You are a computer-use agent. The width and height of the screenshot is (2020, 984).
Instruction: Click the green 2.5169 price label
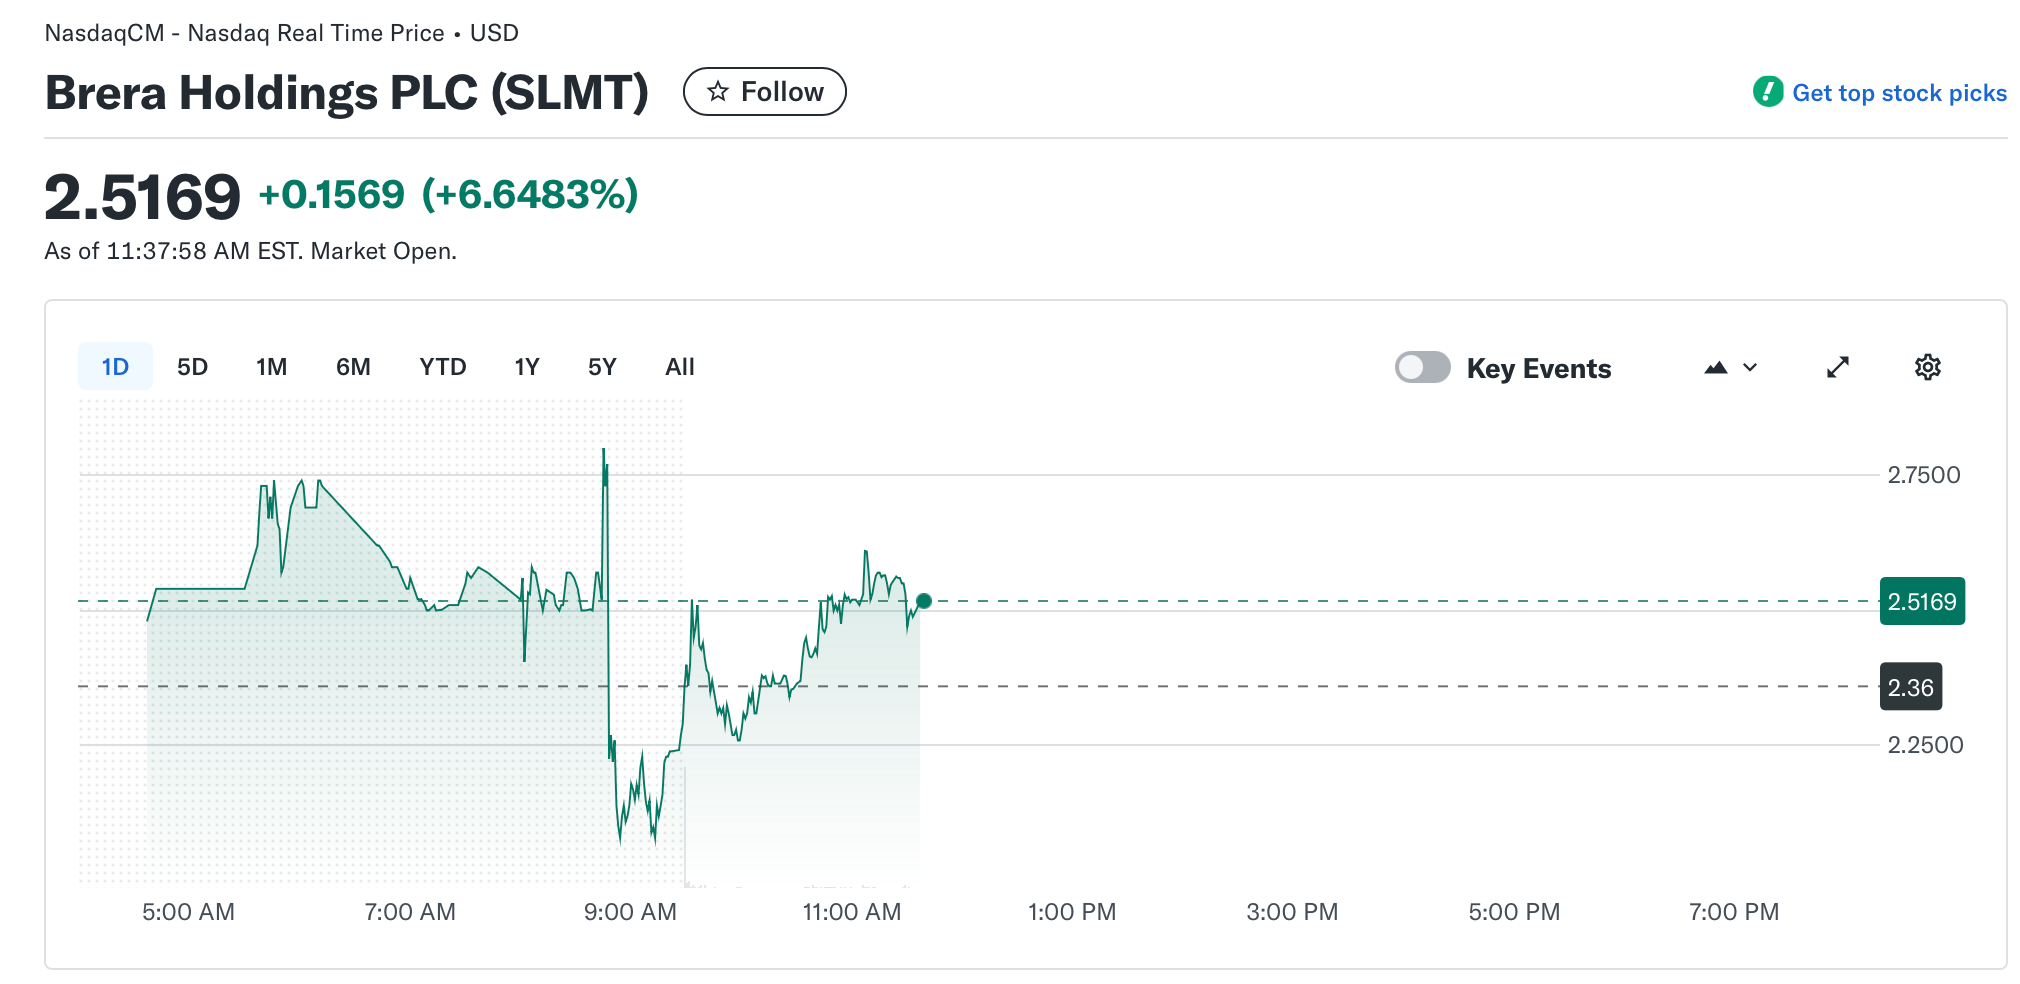pyautogui.click(x=1921, y=601)
